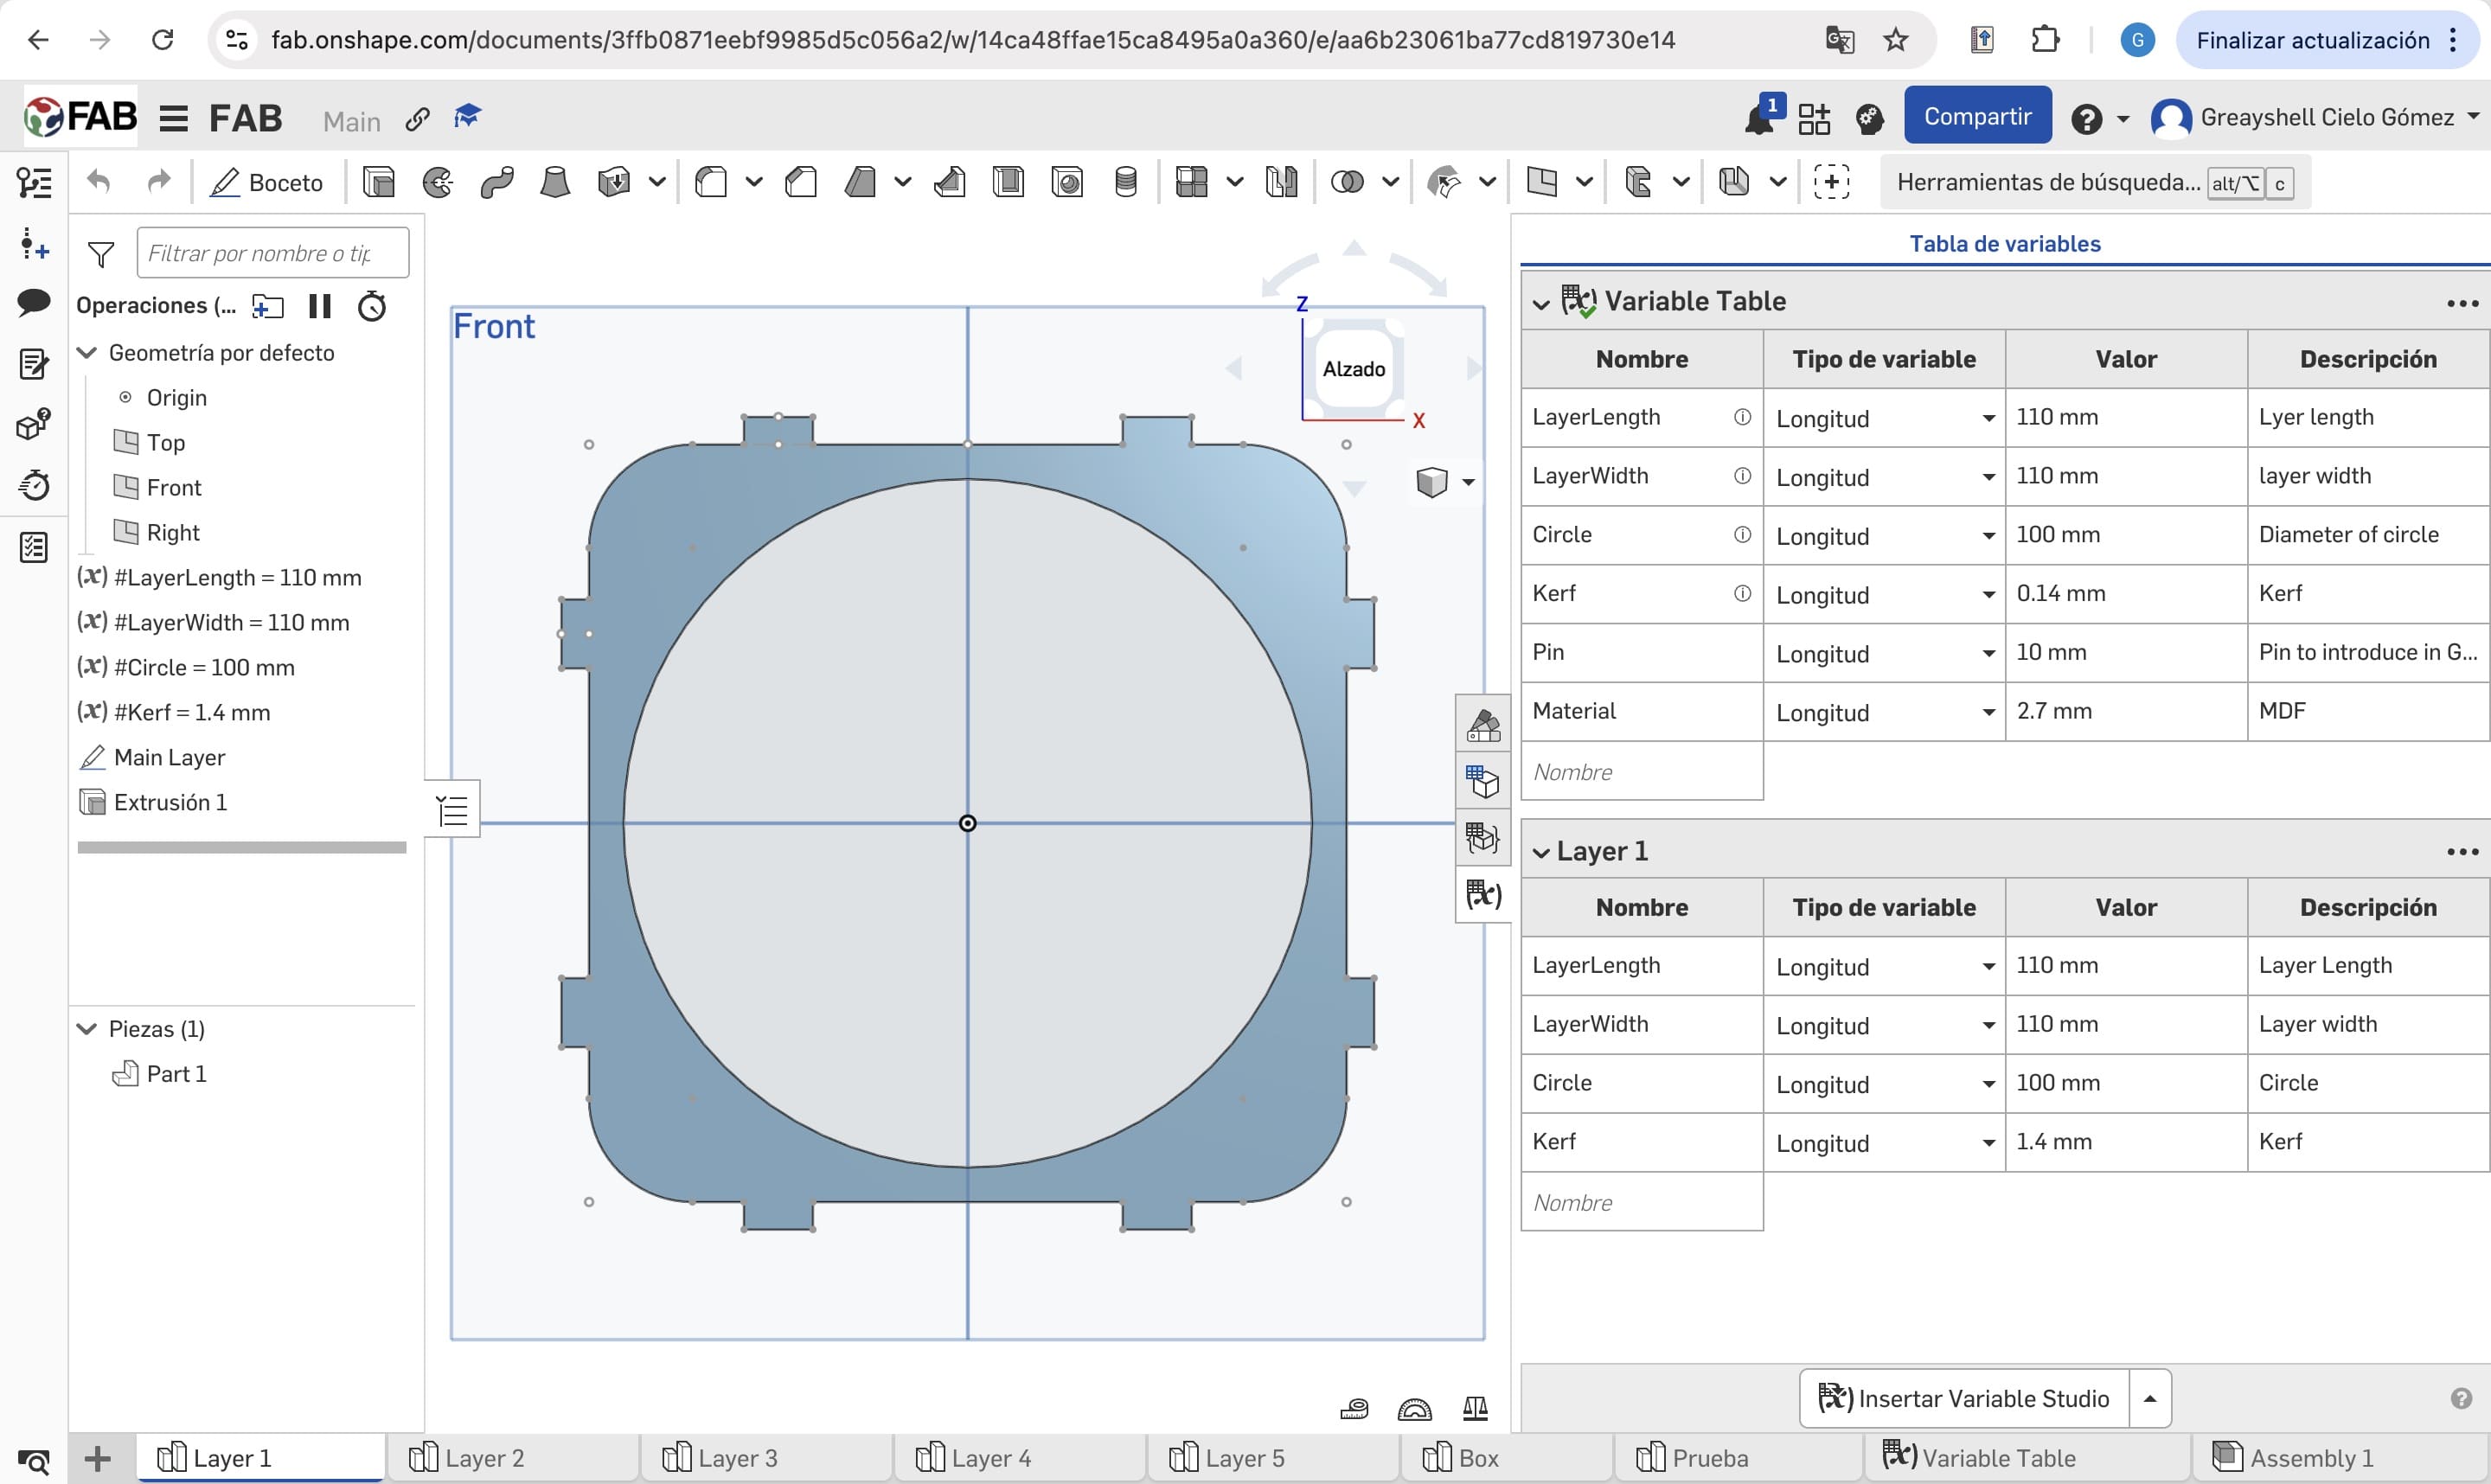Collapse Geometría por defecto tree
Image resolution: width=2491 pixels, height=1484 pixels.
pyautogui.click(x=88, y=353)
